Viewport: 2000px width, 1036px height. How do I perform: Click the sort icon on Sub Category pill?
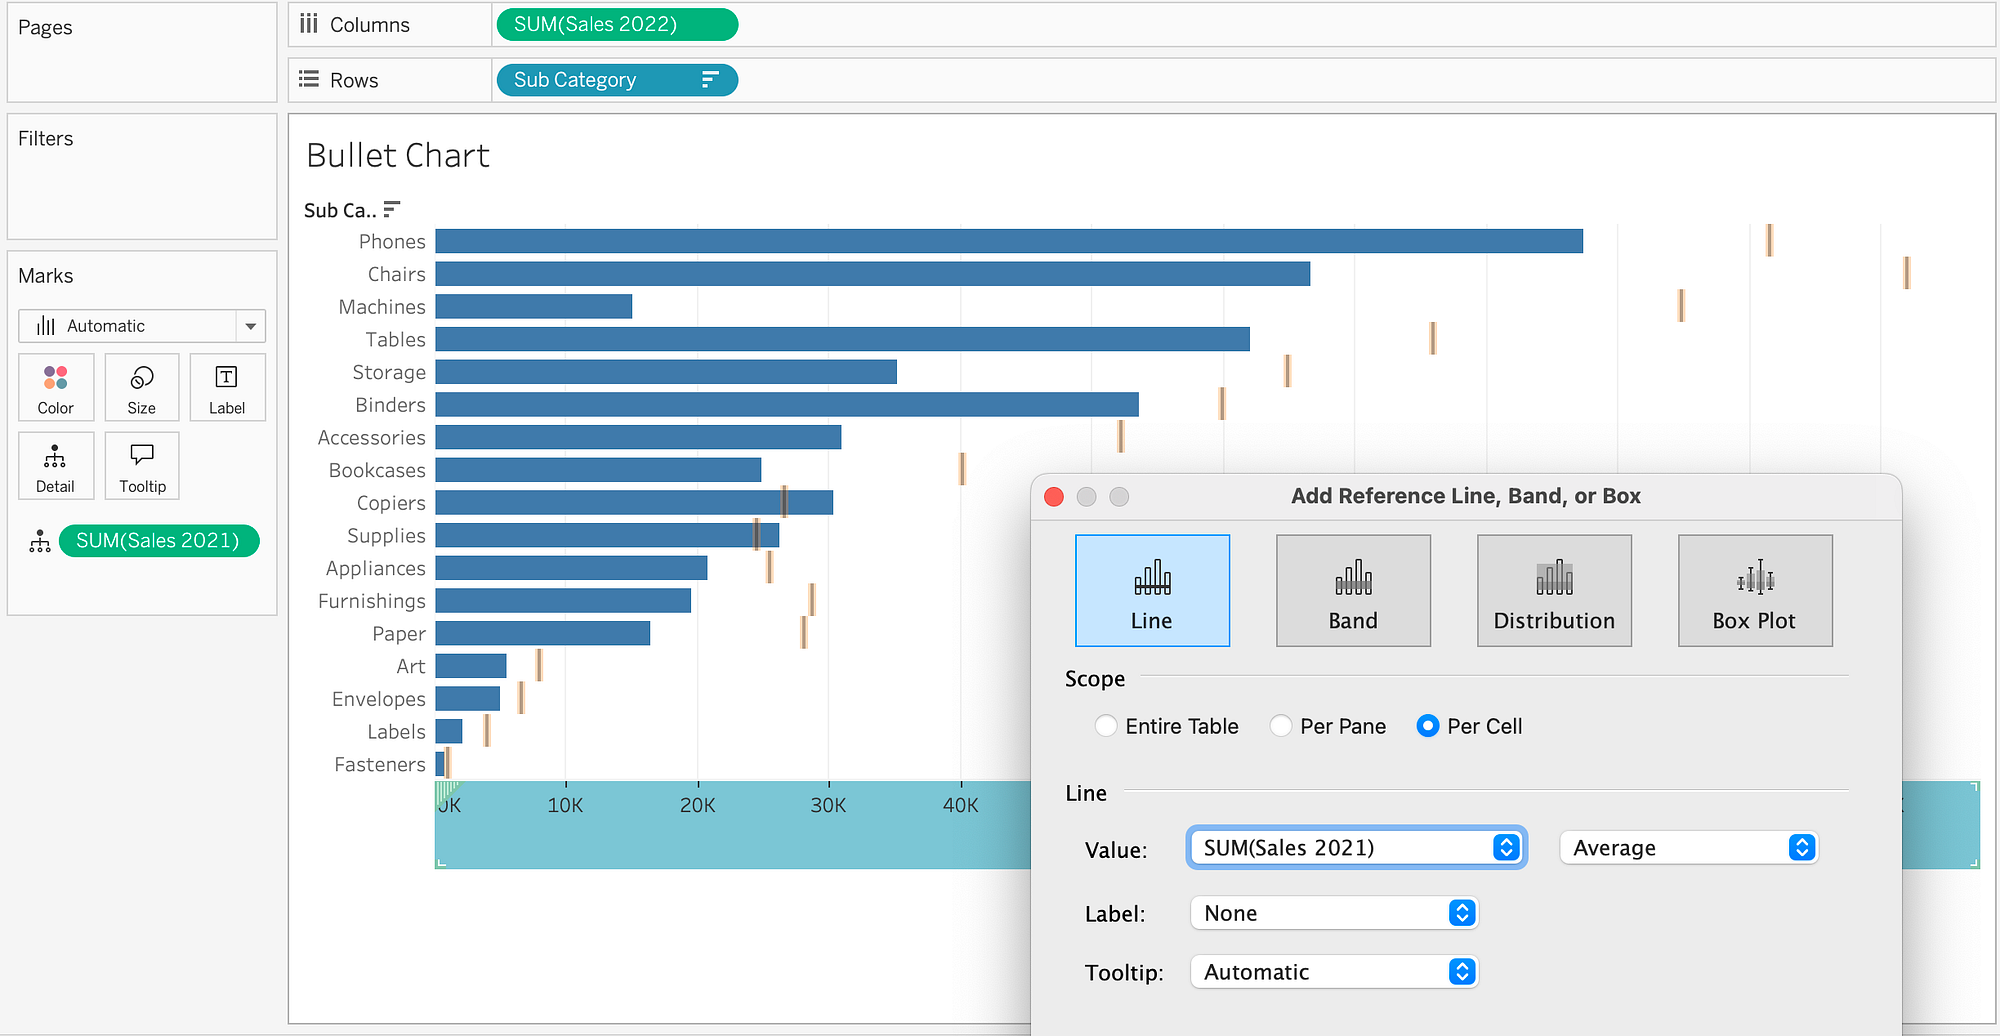point(710,80)
